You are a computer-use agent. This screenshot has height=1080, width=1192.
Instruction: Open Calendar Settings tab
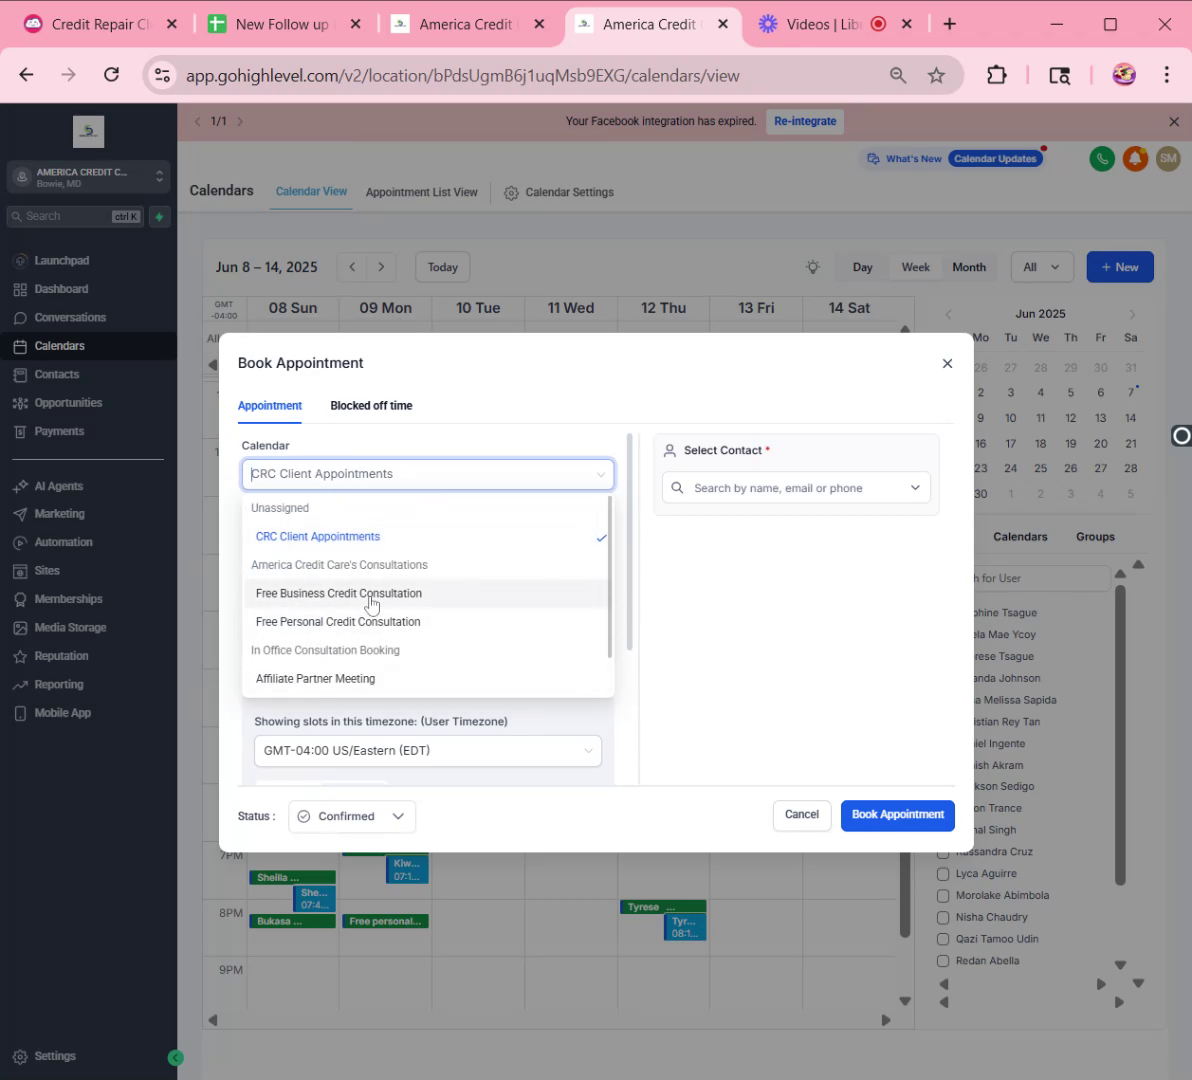click(560, 192)
